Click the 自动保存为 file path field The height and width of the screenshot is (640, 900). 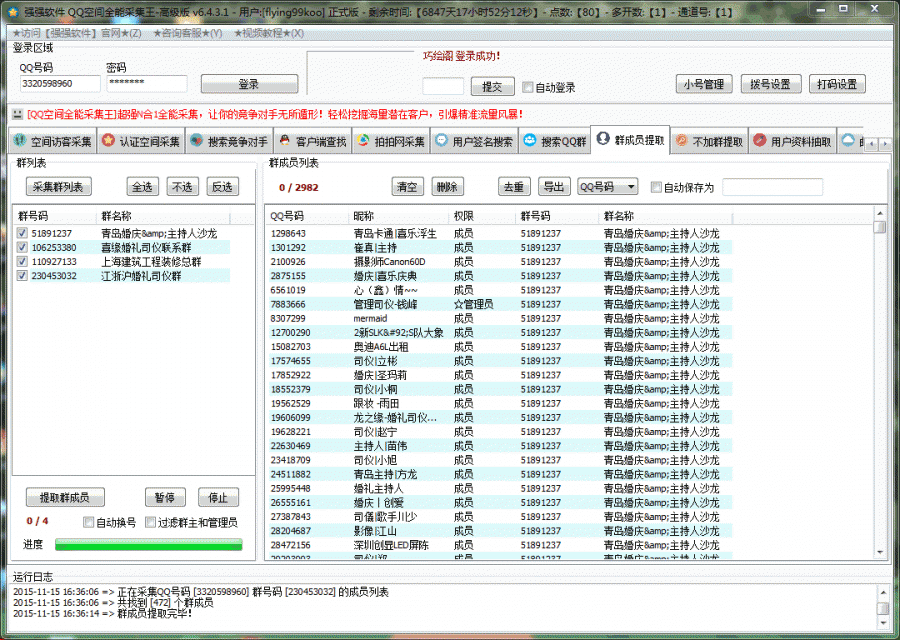point(773,187)
